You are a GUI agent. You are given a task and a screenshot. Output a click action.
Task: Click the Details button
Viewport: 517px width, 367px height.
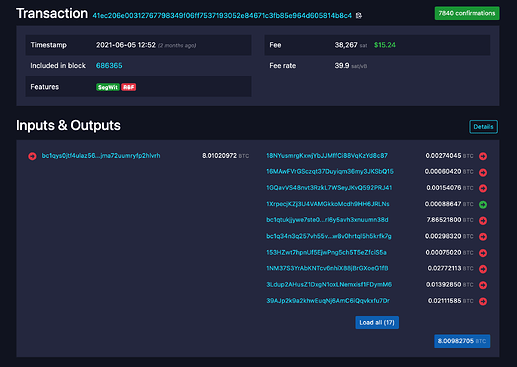coord(483,127)
